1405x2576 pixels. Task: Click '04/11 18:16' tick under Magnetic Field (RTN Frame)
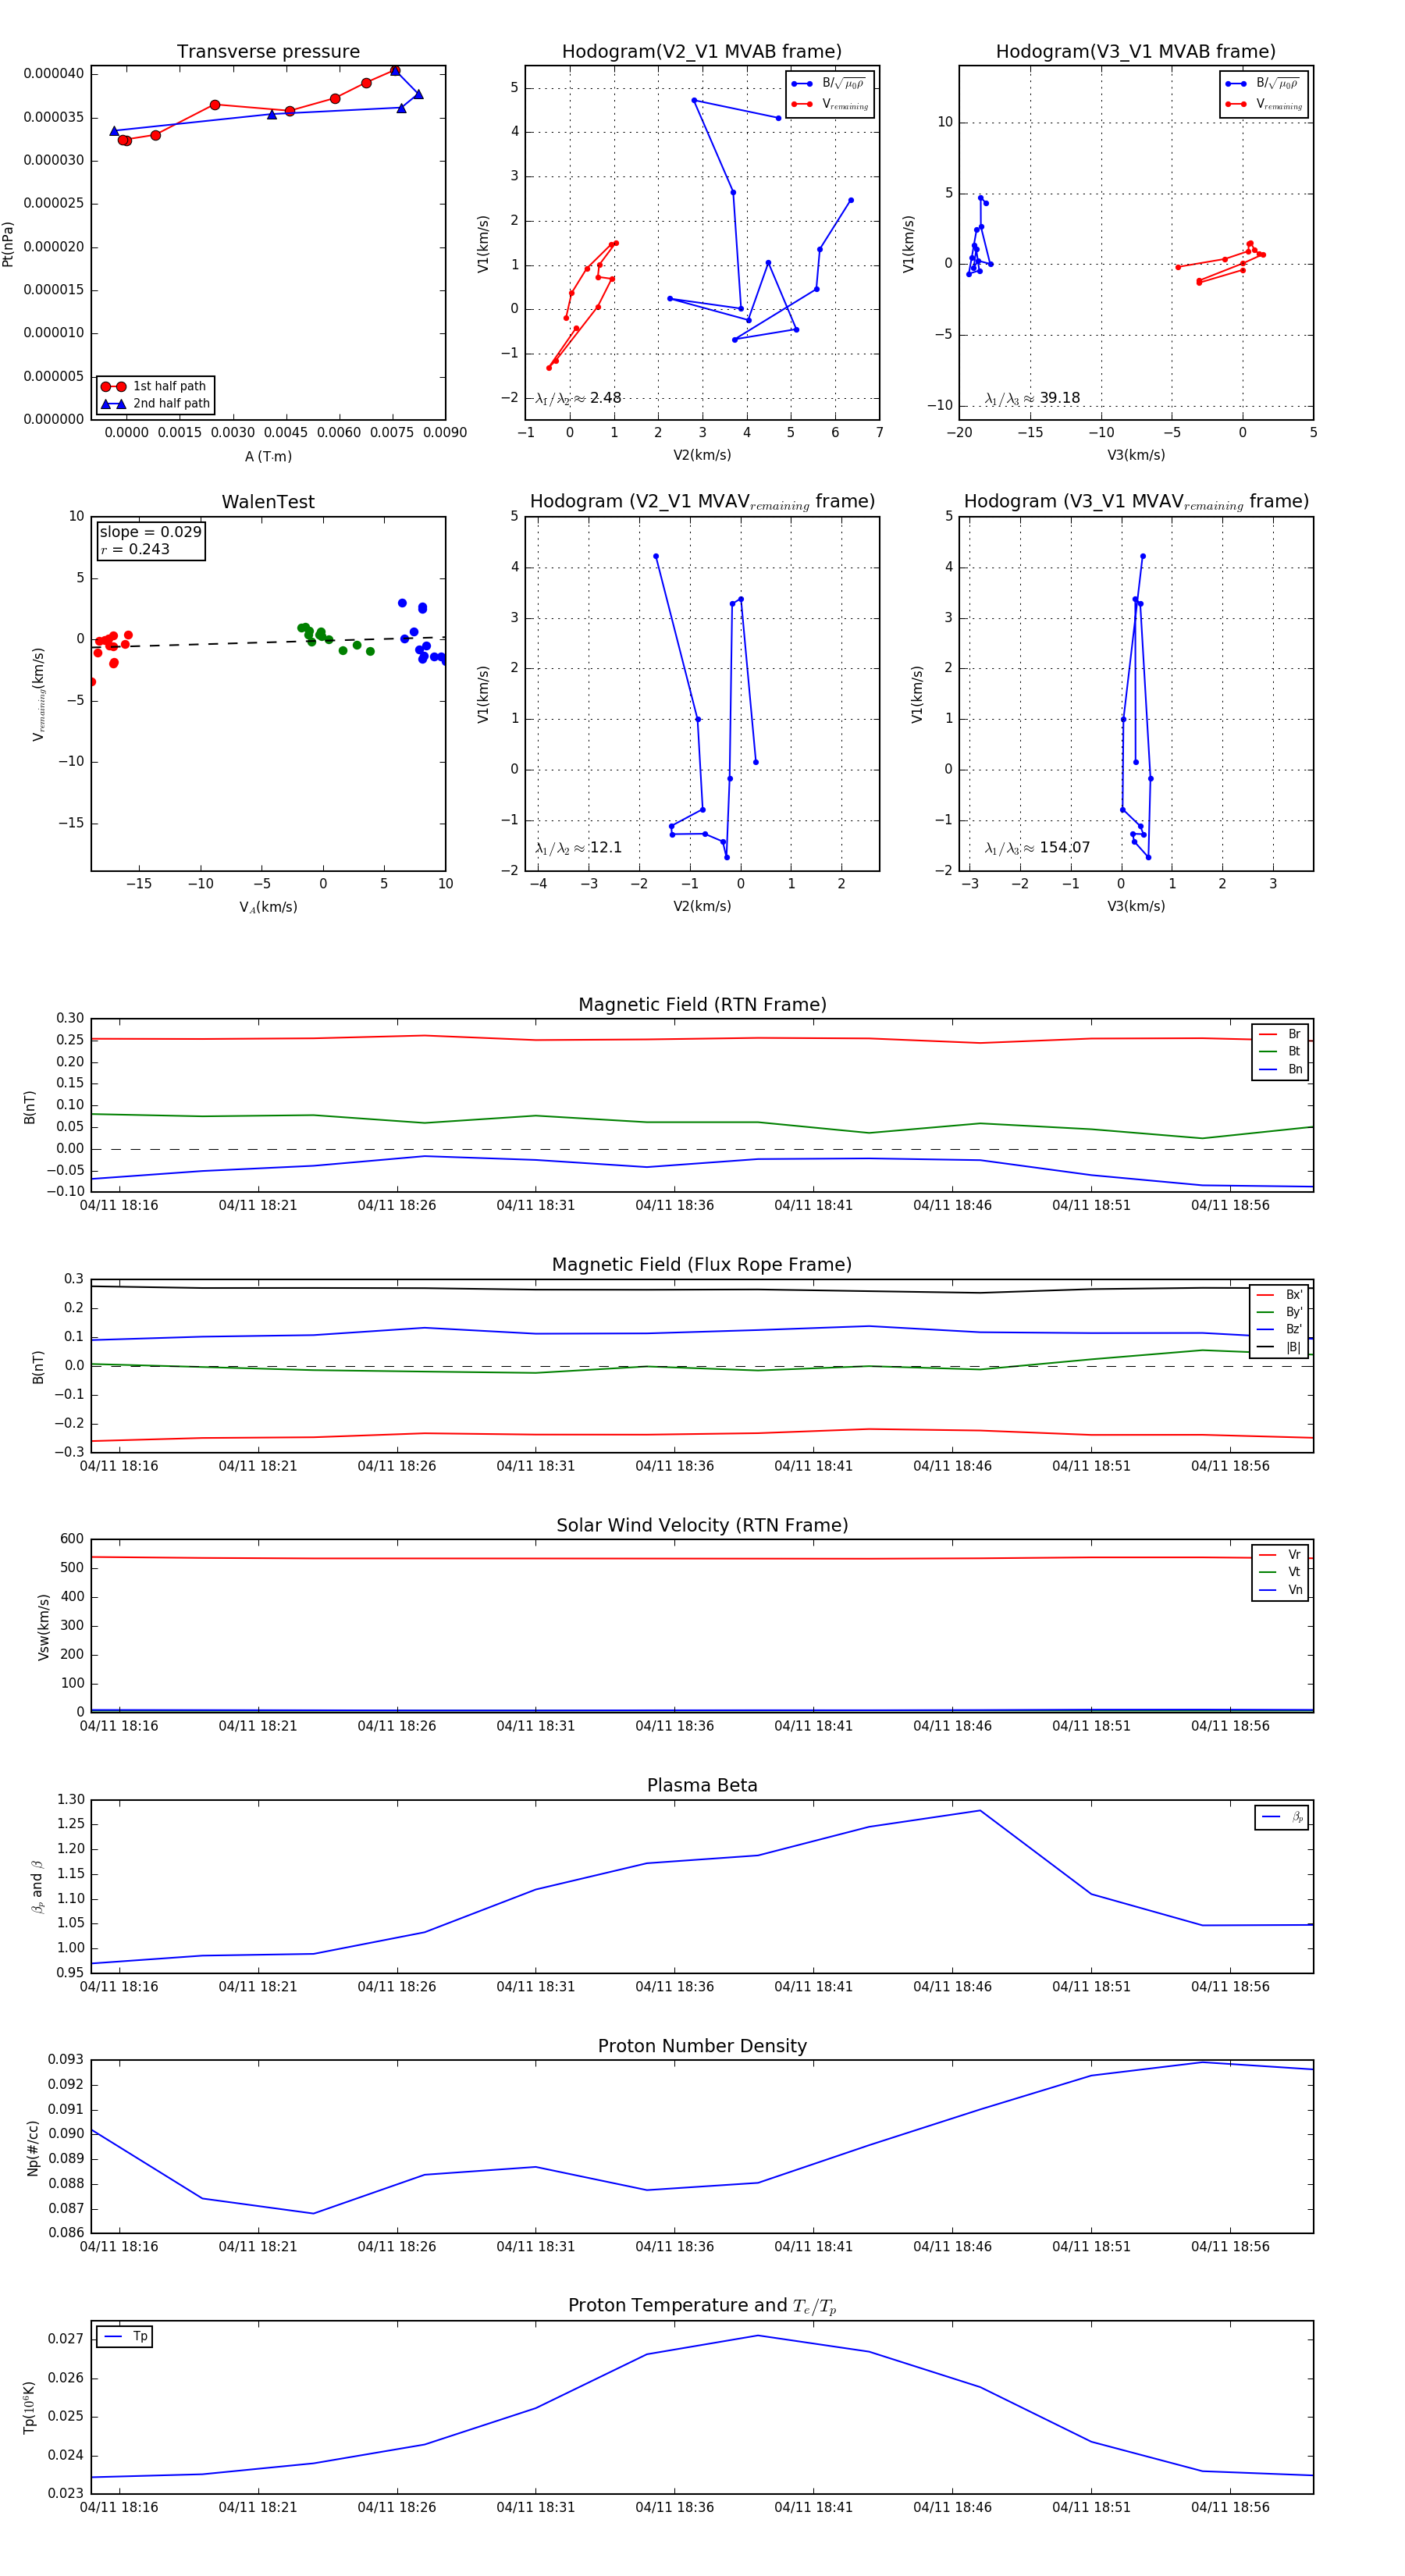119,1205
